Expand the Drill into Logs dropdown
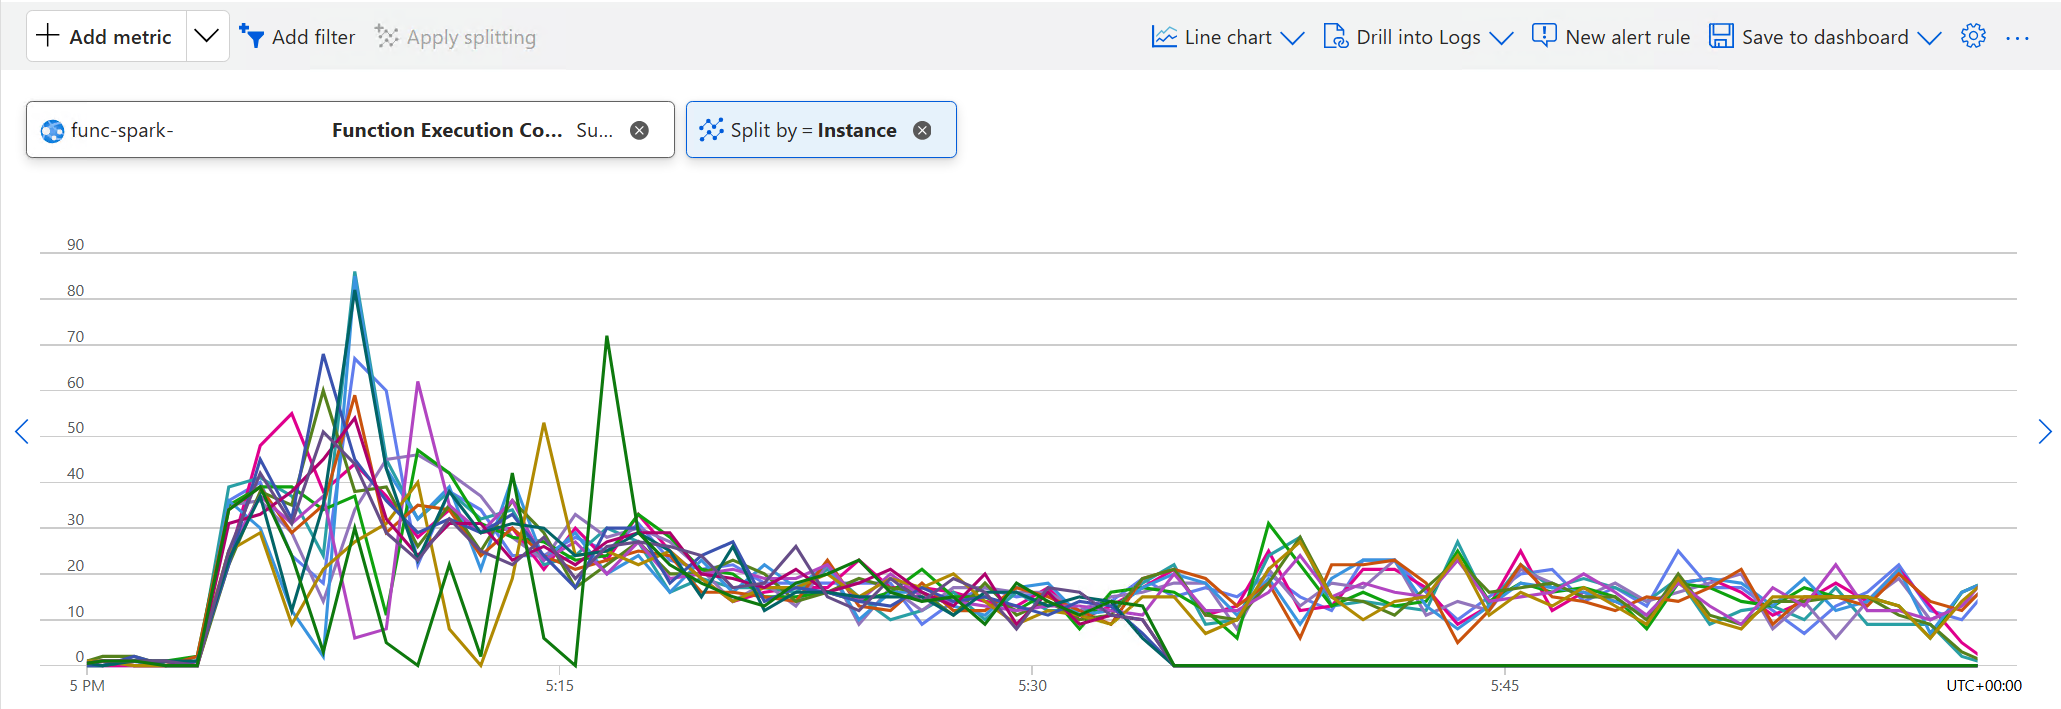Screen dimensions: 2061x709 pos(1501,37)
